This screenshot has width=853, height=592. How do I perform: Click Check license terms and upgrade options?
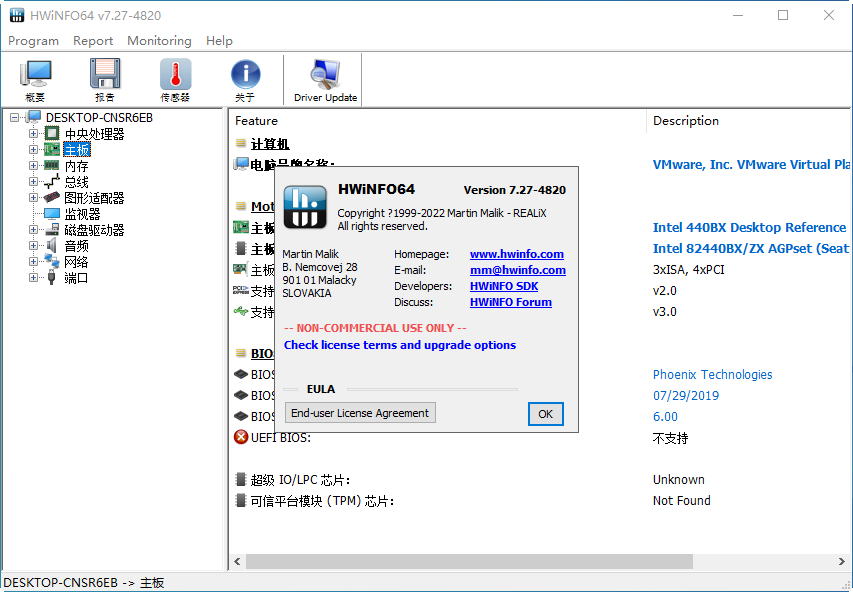tap(400, 345)
